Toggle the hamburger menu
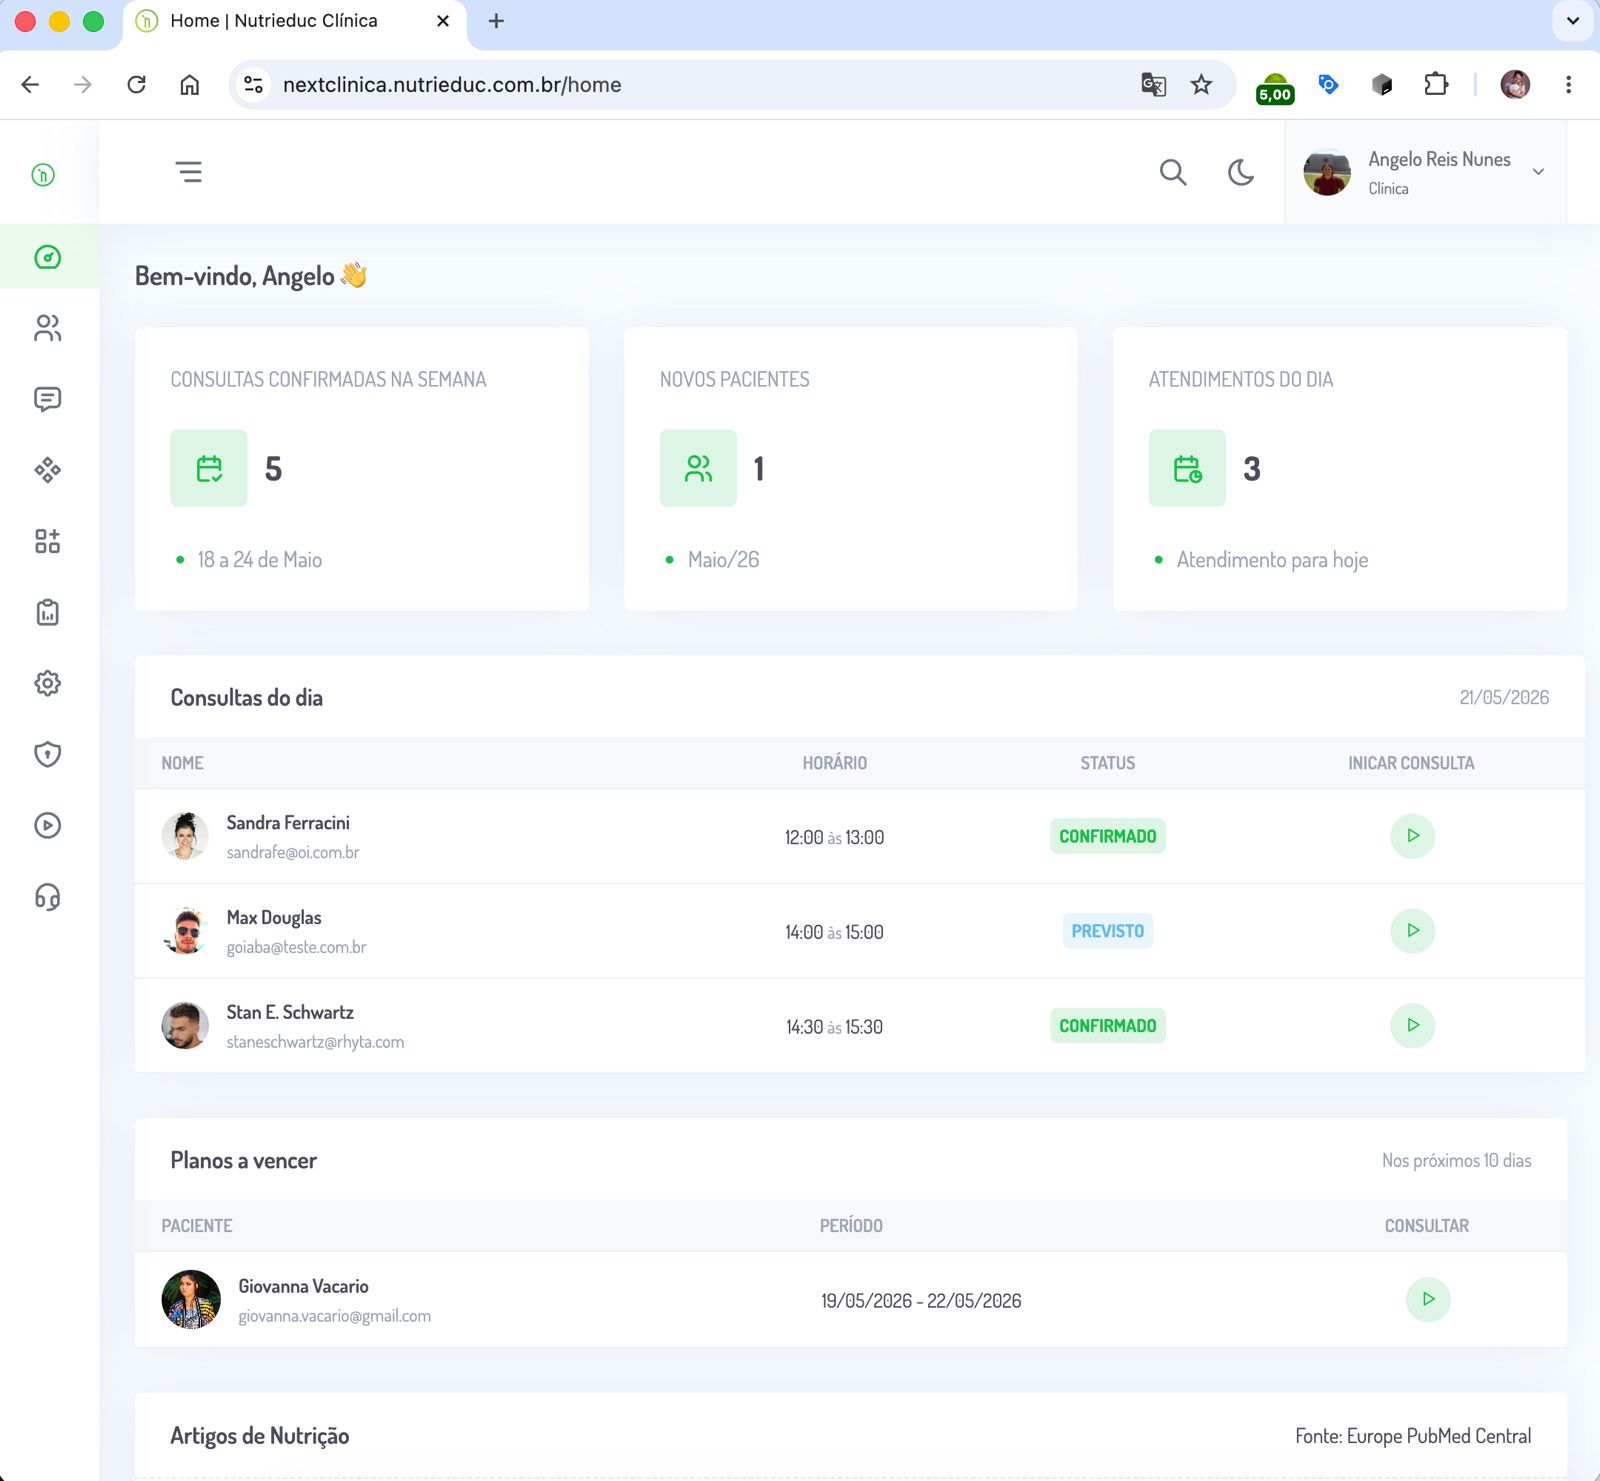Screen dimensions: 1600x1481 189,172
